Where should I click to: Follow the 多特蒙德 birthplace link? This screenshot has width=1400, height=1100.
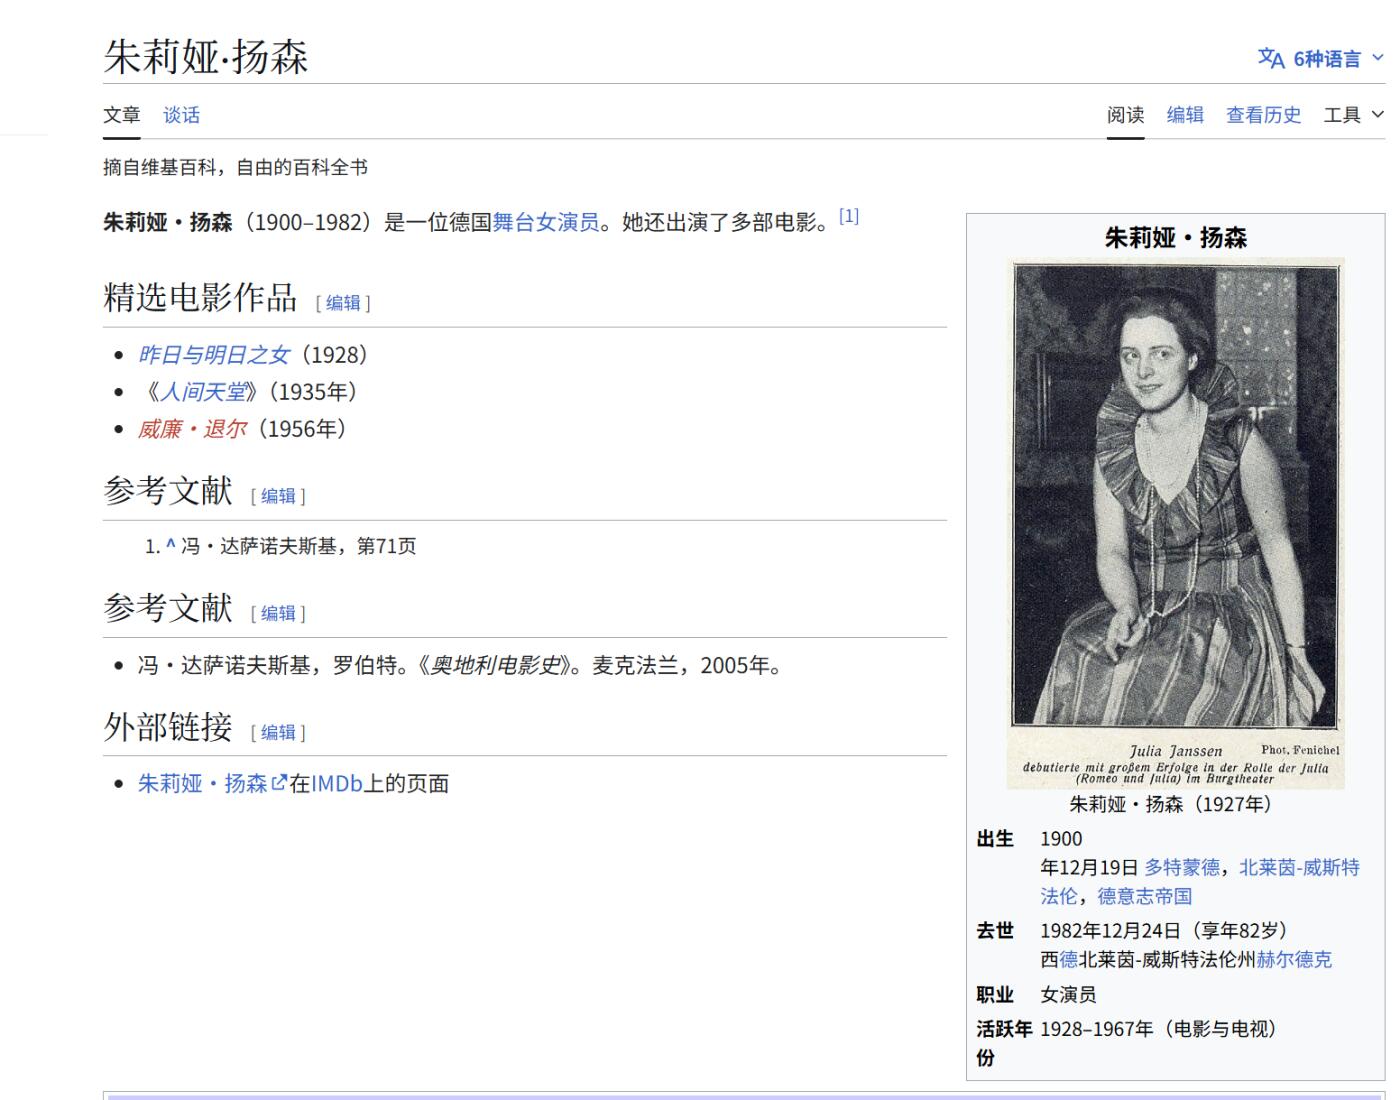(x=1182, y=867)
